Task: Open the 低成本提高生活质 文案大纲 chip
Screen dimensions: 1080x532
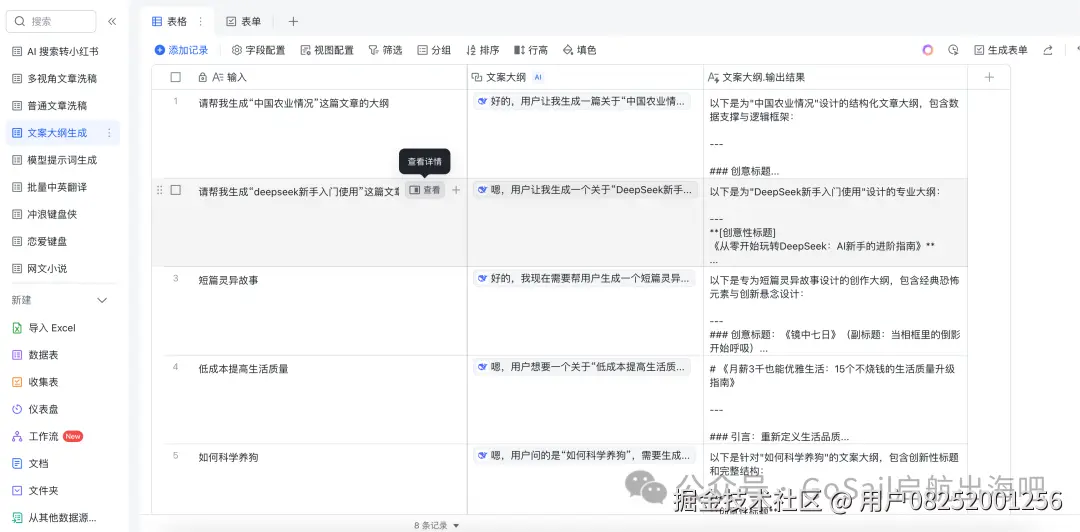Action: (582, 367)
